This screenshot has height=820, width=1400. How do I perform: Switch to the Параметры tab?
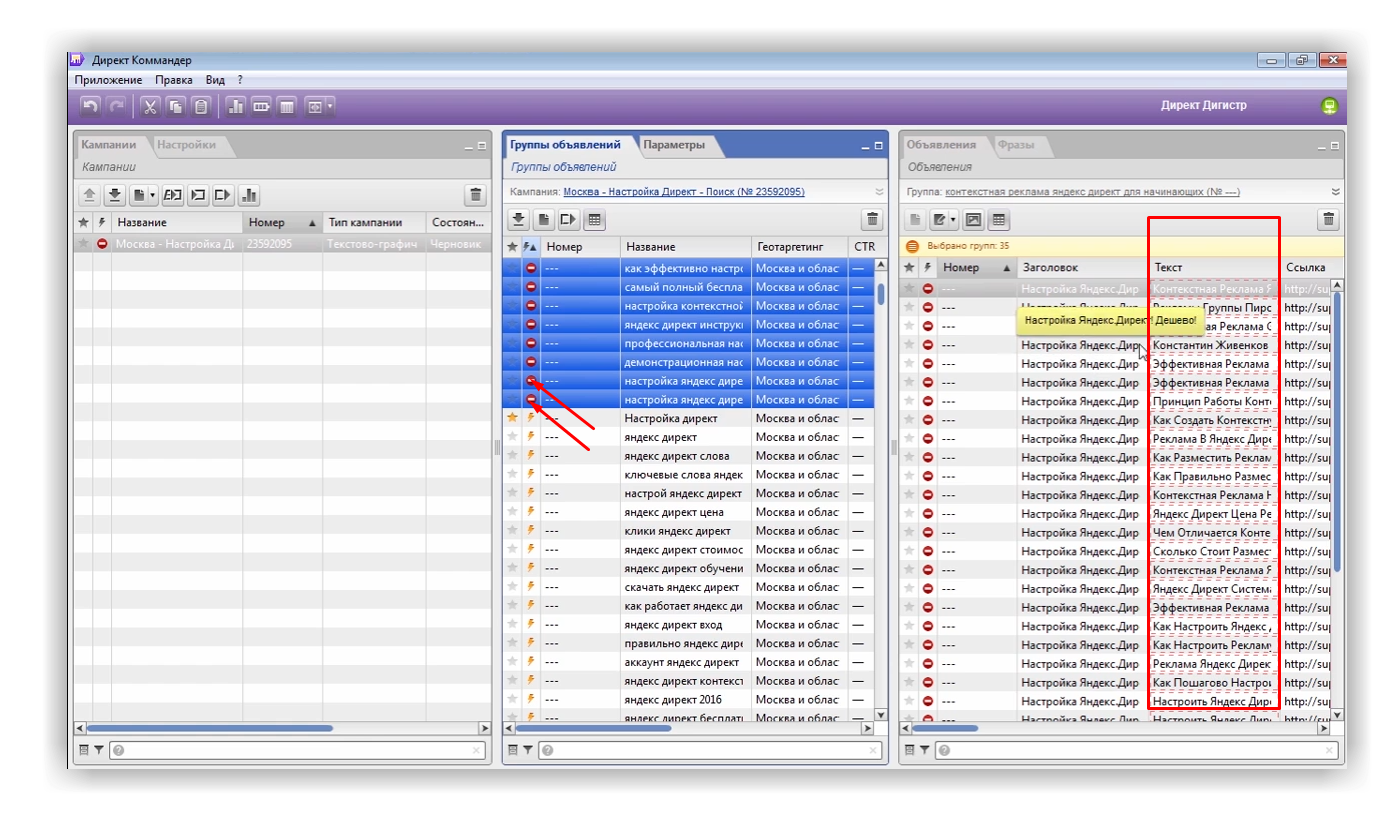674,145
